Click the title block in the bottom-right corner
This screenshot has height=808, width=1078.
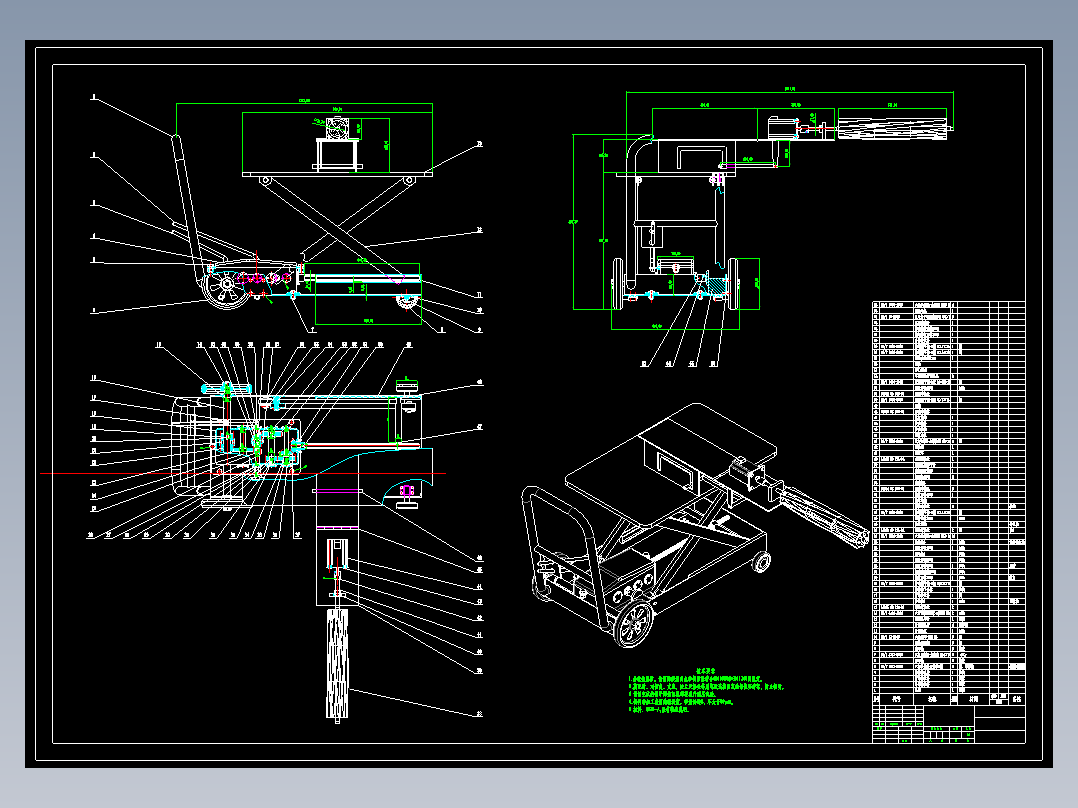(x=949, y=724)
